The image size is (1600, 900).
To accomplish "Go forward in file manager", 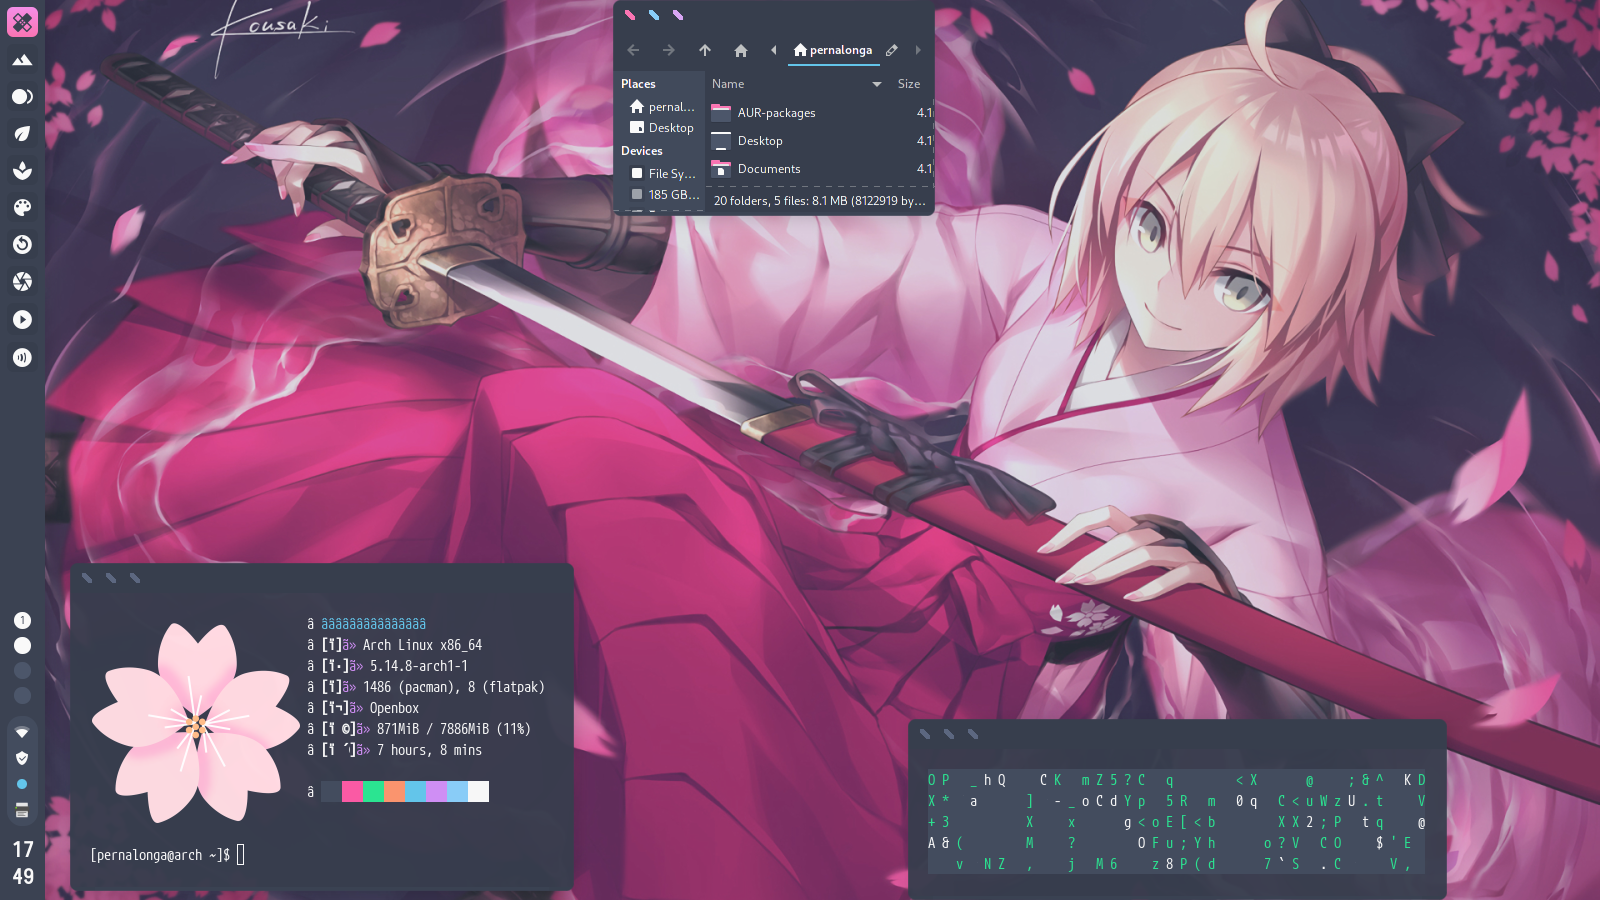I will pyautogui.click(x=668, y=50).
